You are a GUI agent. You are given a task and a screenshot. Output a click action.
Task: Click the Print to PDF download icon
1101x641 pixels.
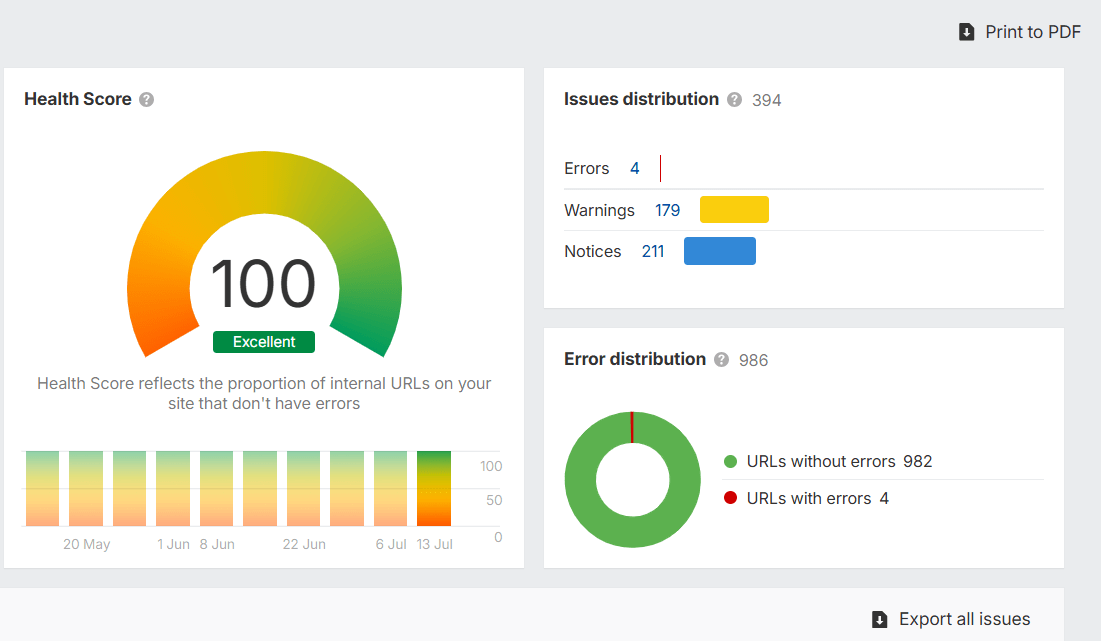click(966, 31)
